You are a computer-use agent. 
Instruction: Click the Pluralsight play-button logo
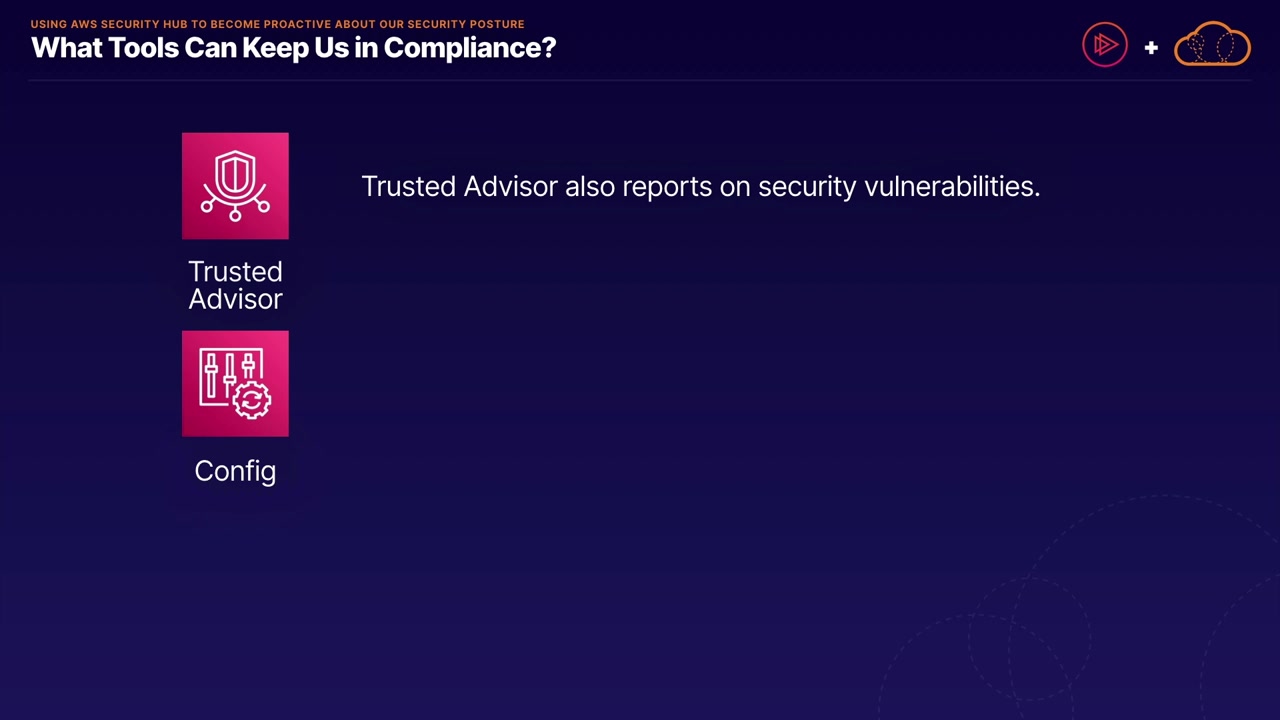(x=1105, y=45)
